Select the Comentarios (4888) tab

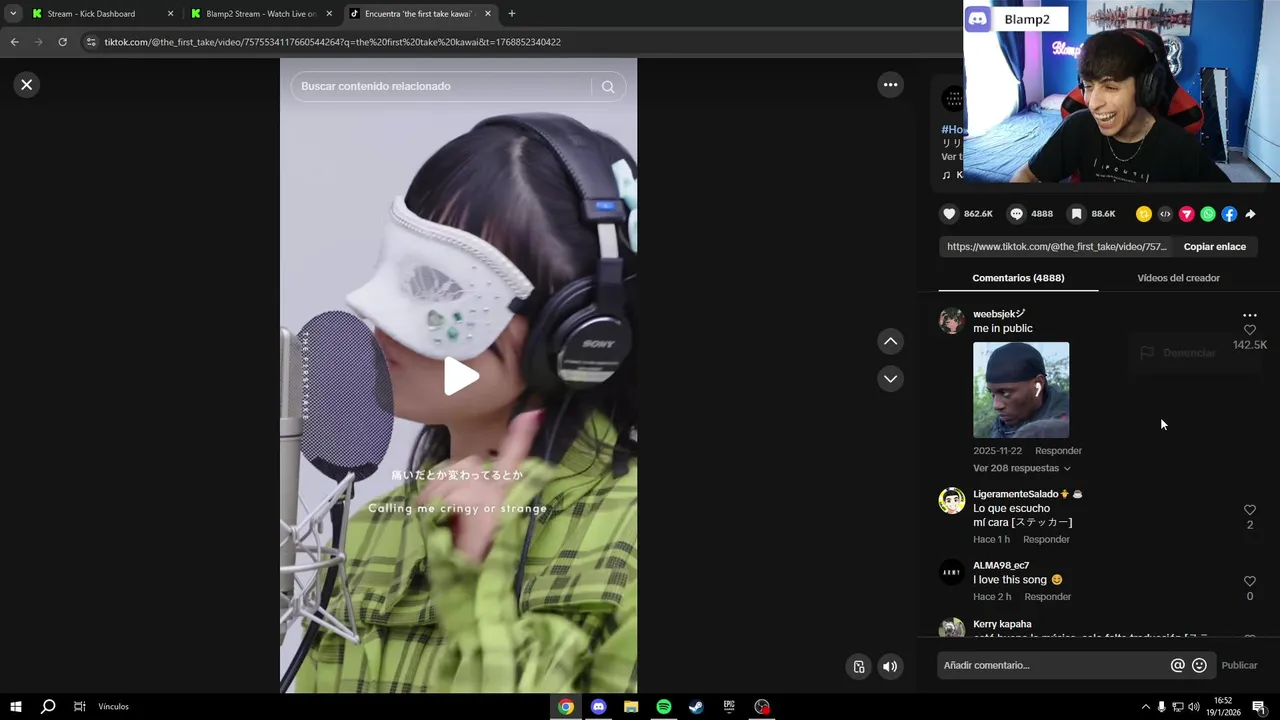[x=1018, y=278]
